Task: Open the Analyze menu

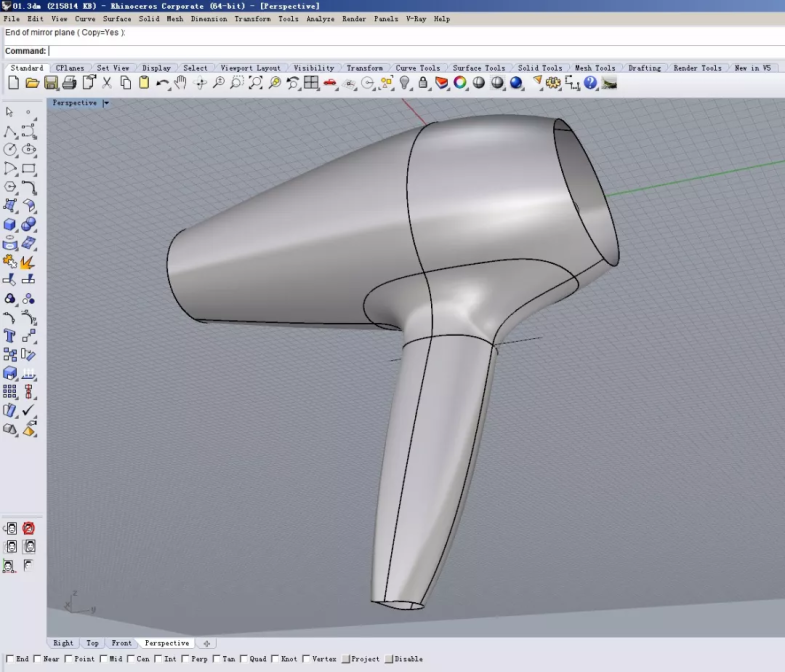Action: (x=320, y=19)
